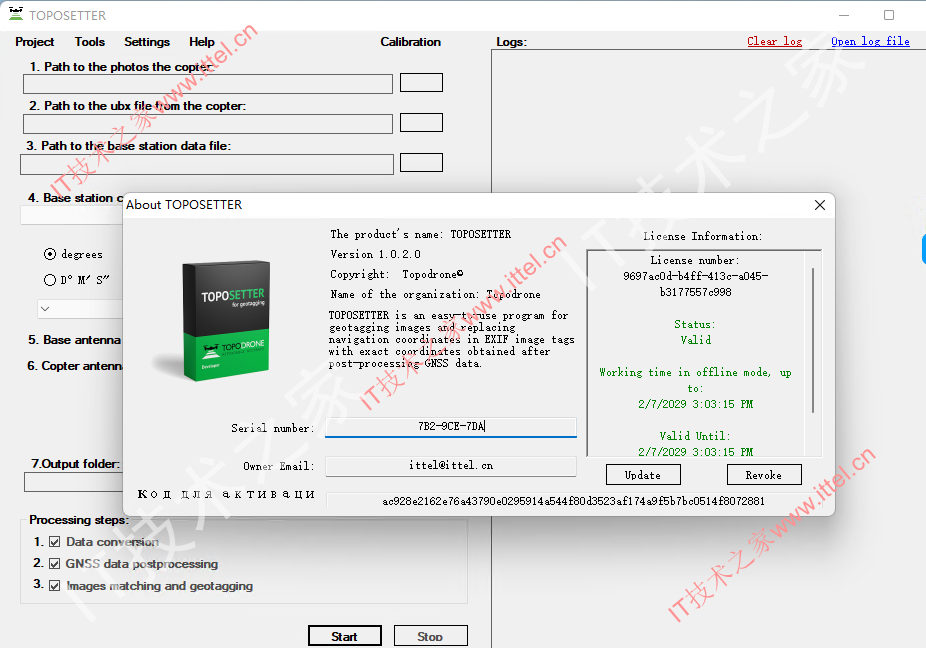Click the Version 1.0.2.0 text
Screen dimensions: 926x648
[376, 254]
